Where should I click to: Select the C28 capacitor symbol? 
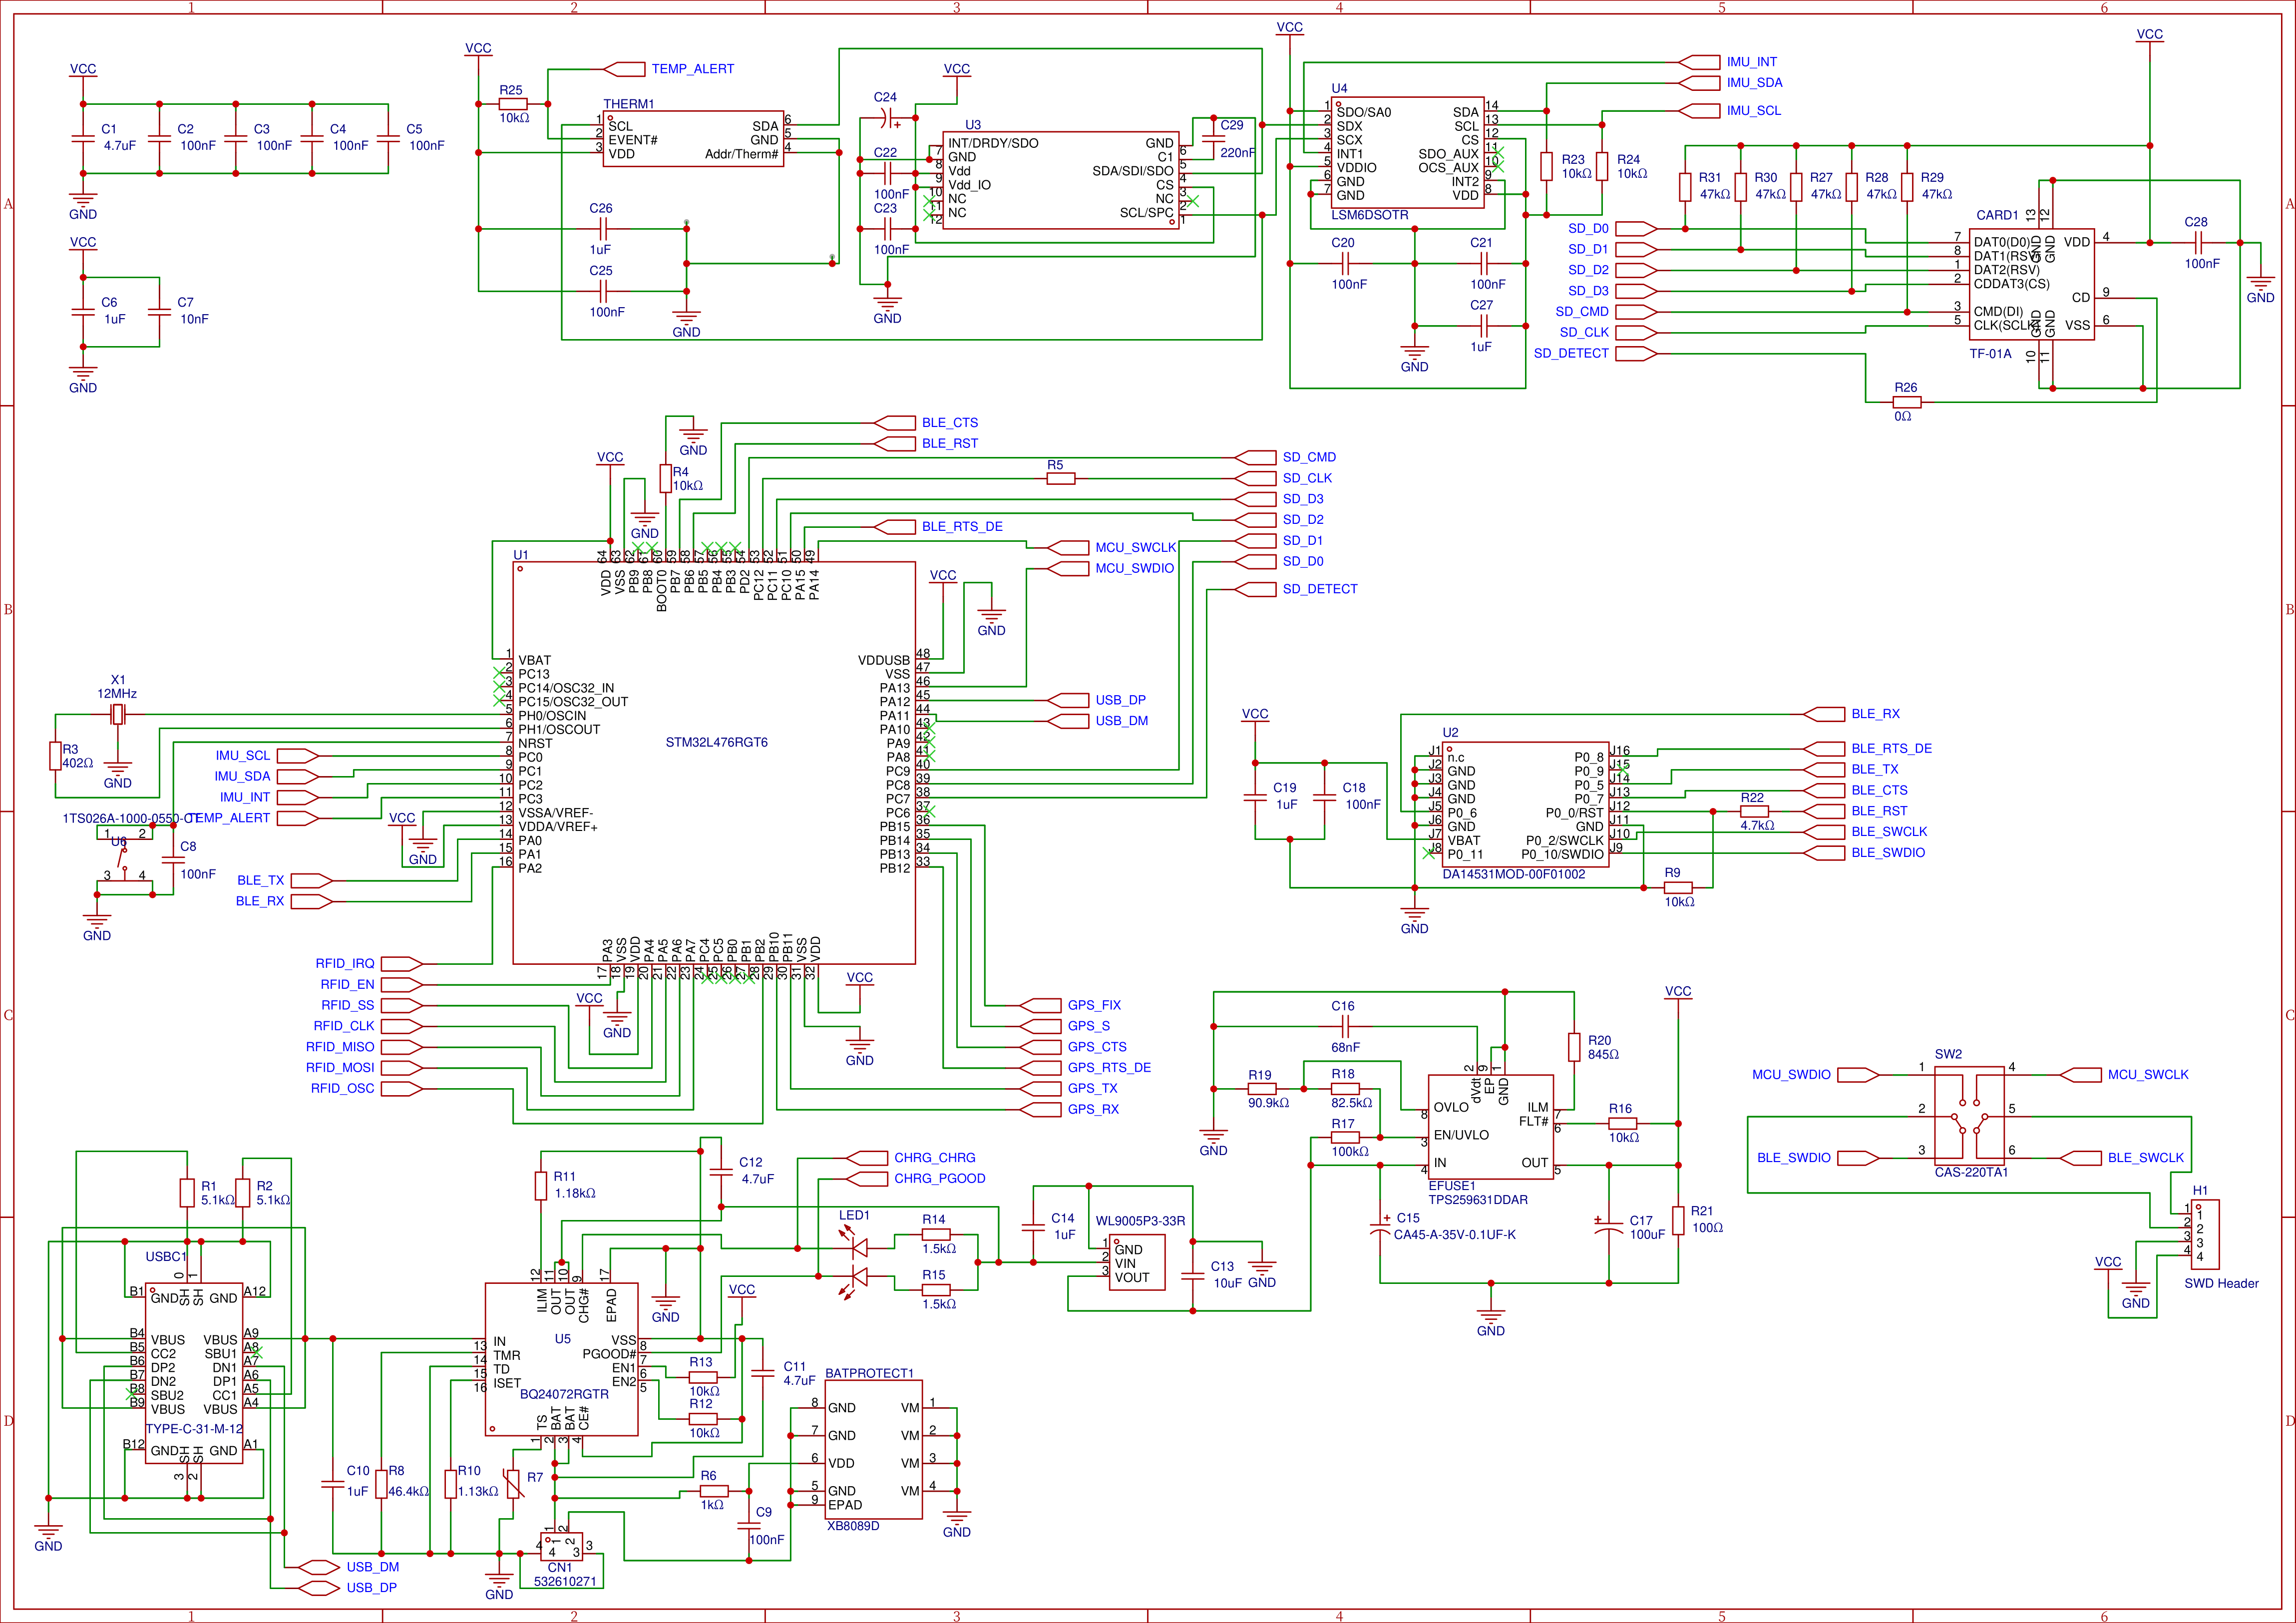[2198, 243]
